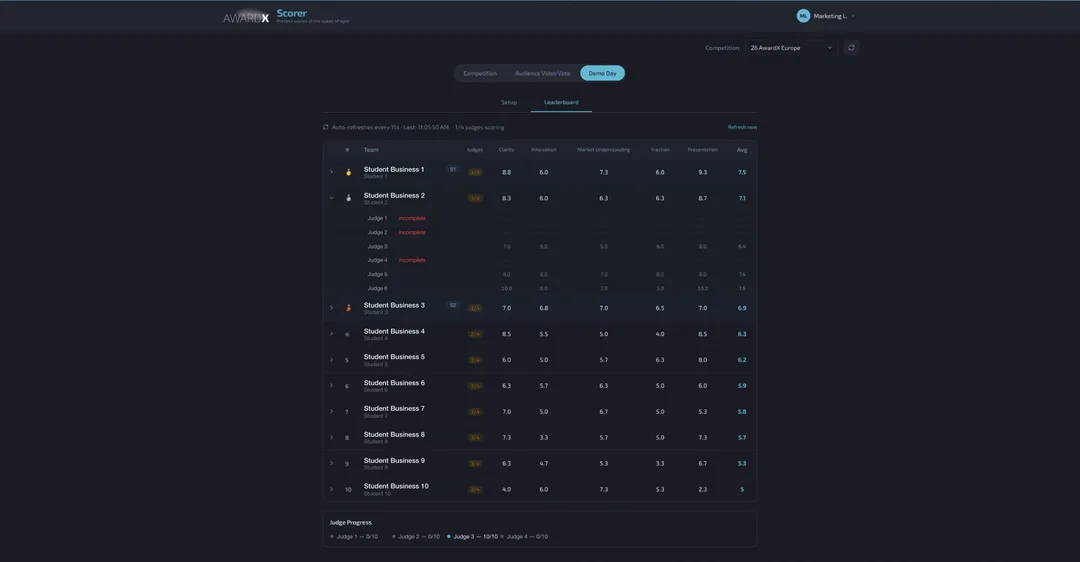Select the Demo Day tab

click(603, 73)
